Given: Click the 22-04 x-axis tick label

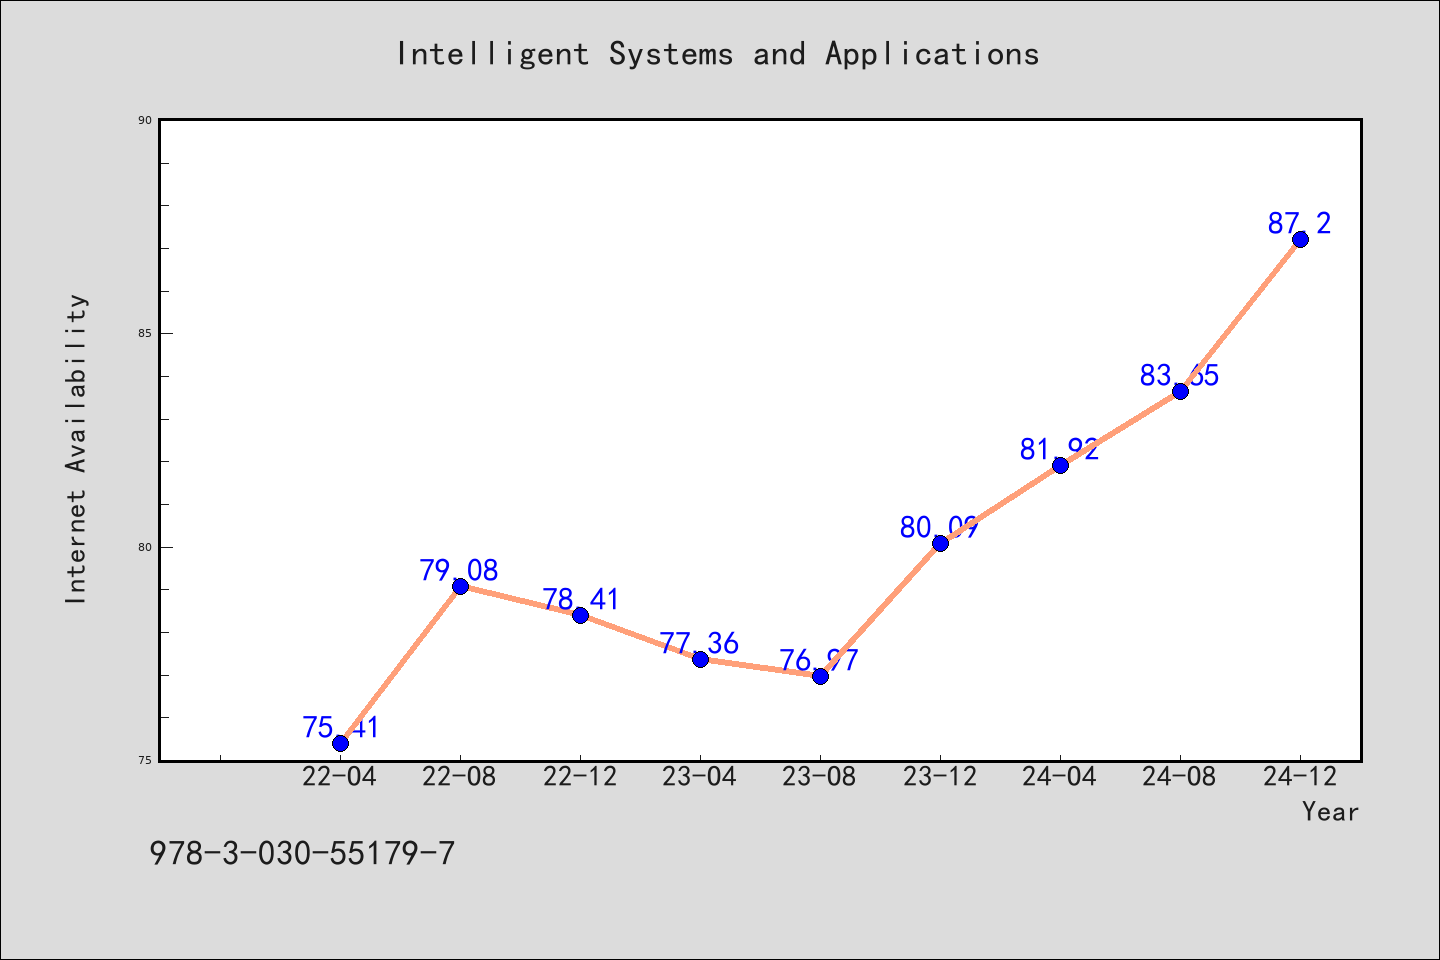Looking at the screenshot, I should (x=340, y=777).
